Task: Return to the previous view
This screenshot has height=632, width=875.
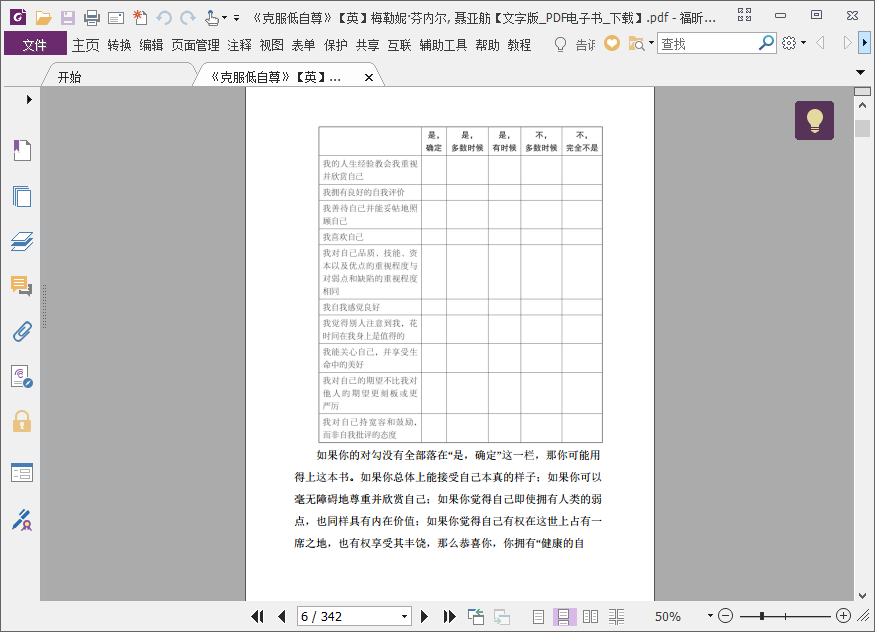Action: [475, 616]
